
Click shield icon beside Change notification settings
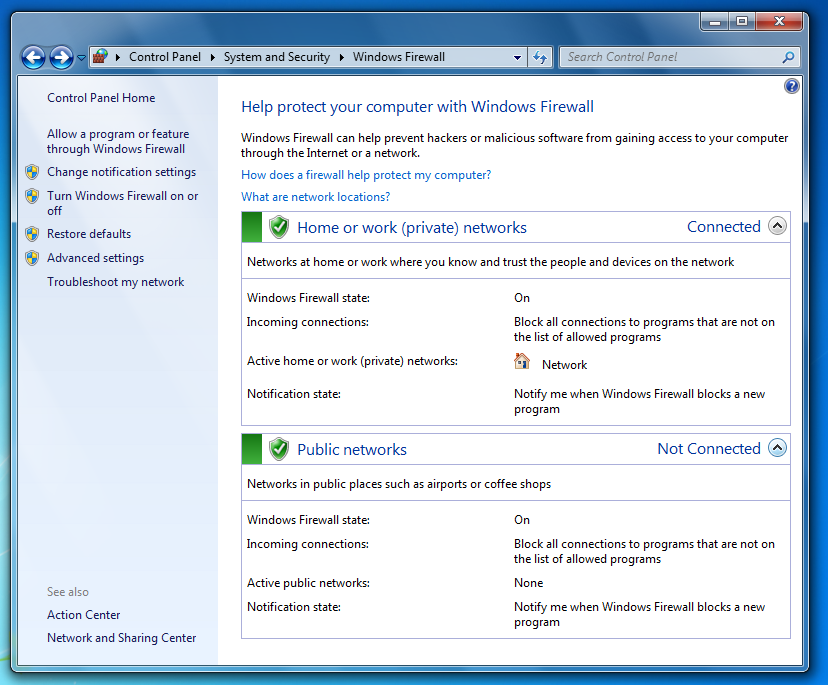click(x=32, y=172)
